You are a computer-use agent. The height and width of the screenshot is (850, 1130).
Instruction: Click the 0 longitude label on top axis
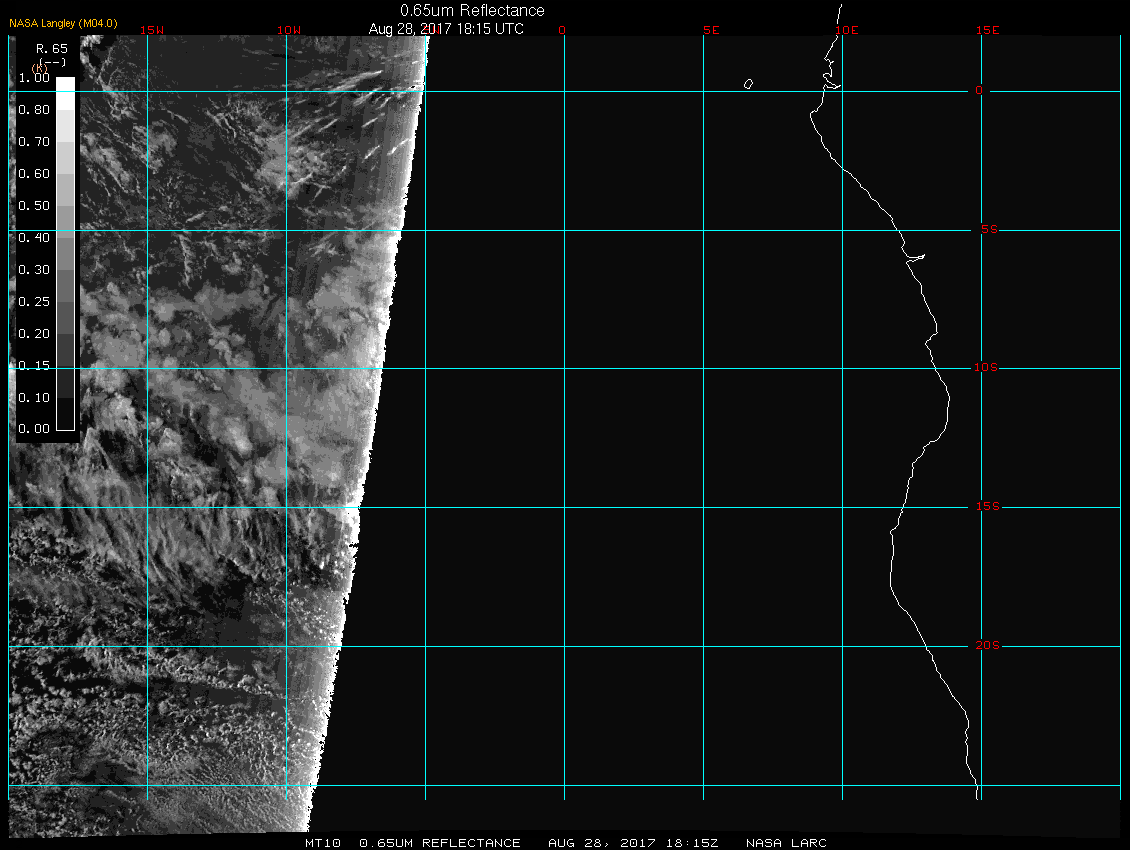click(562, 30)
